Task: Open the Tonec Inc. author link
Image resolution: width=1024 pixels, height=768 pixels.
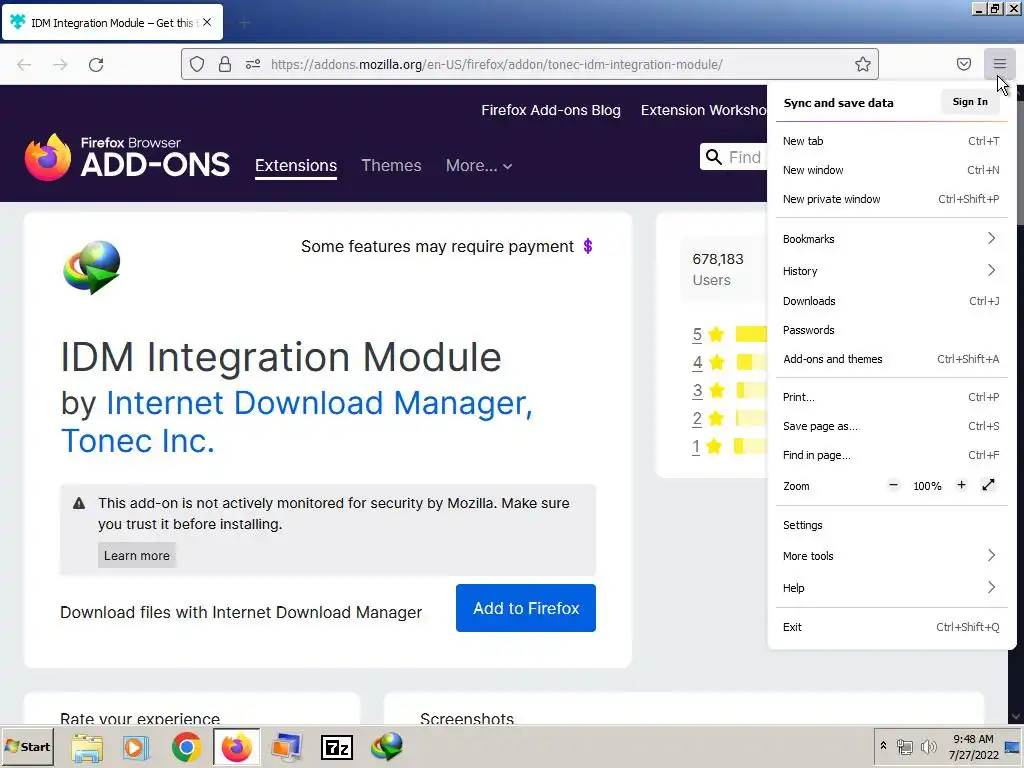Action: pos(138,441)
